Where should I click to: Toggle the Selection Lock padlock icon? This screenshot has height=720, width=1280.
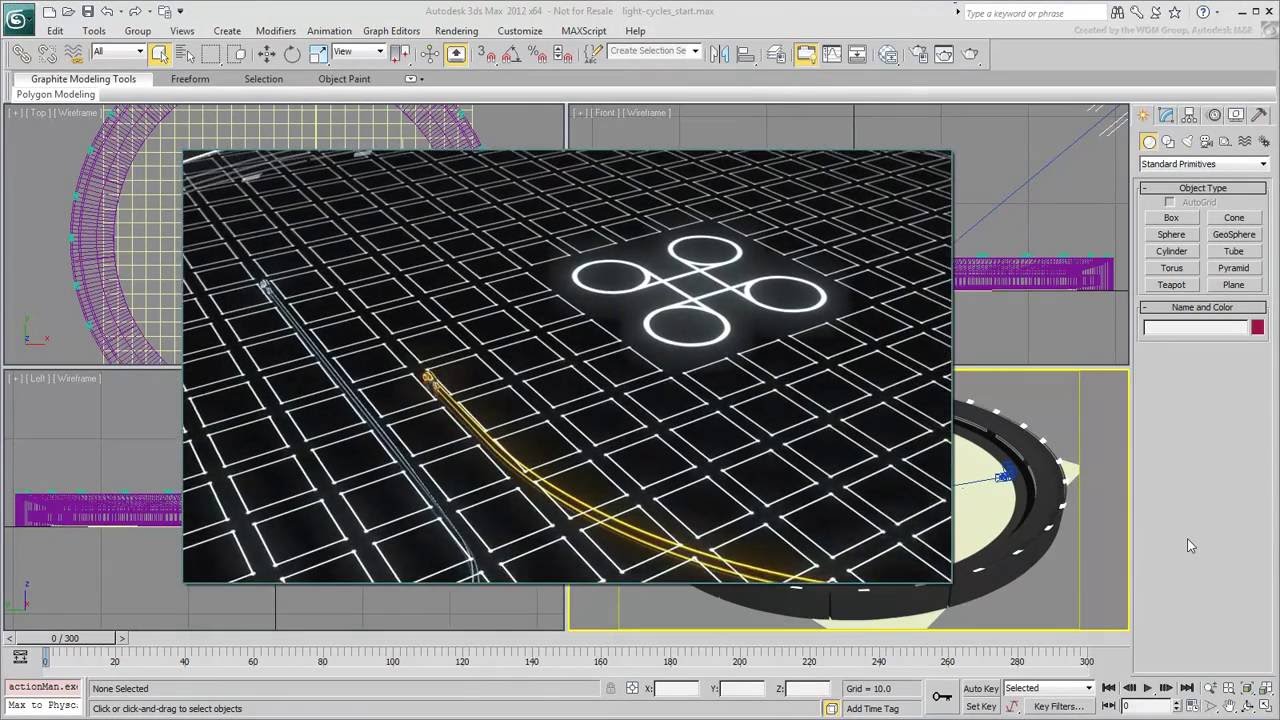(610, 688)
